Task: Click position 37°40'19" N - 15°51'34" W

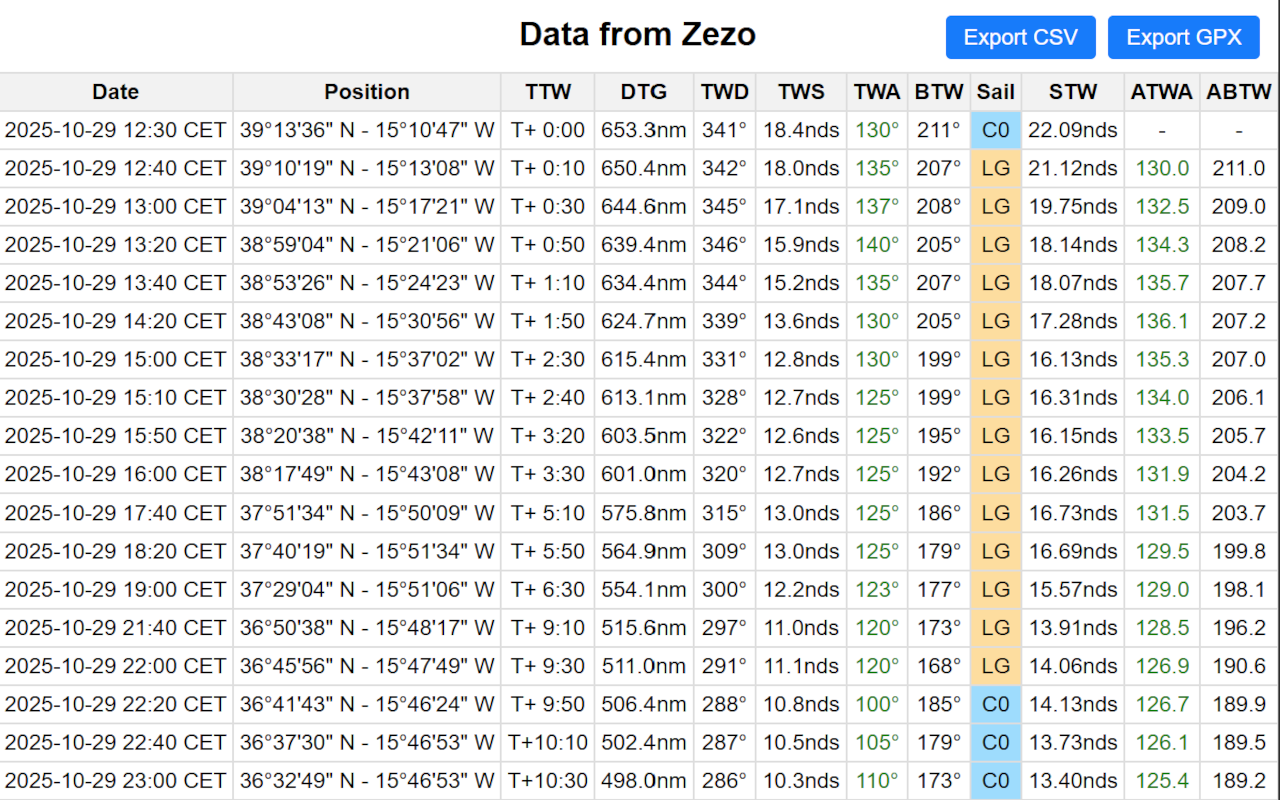Action: point(367,551)
